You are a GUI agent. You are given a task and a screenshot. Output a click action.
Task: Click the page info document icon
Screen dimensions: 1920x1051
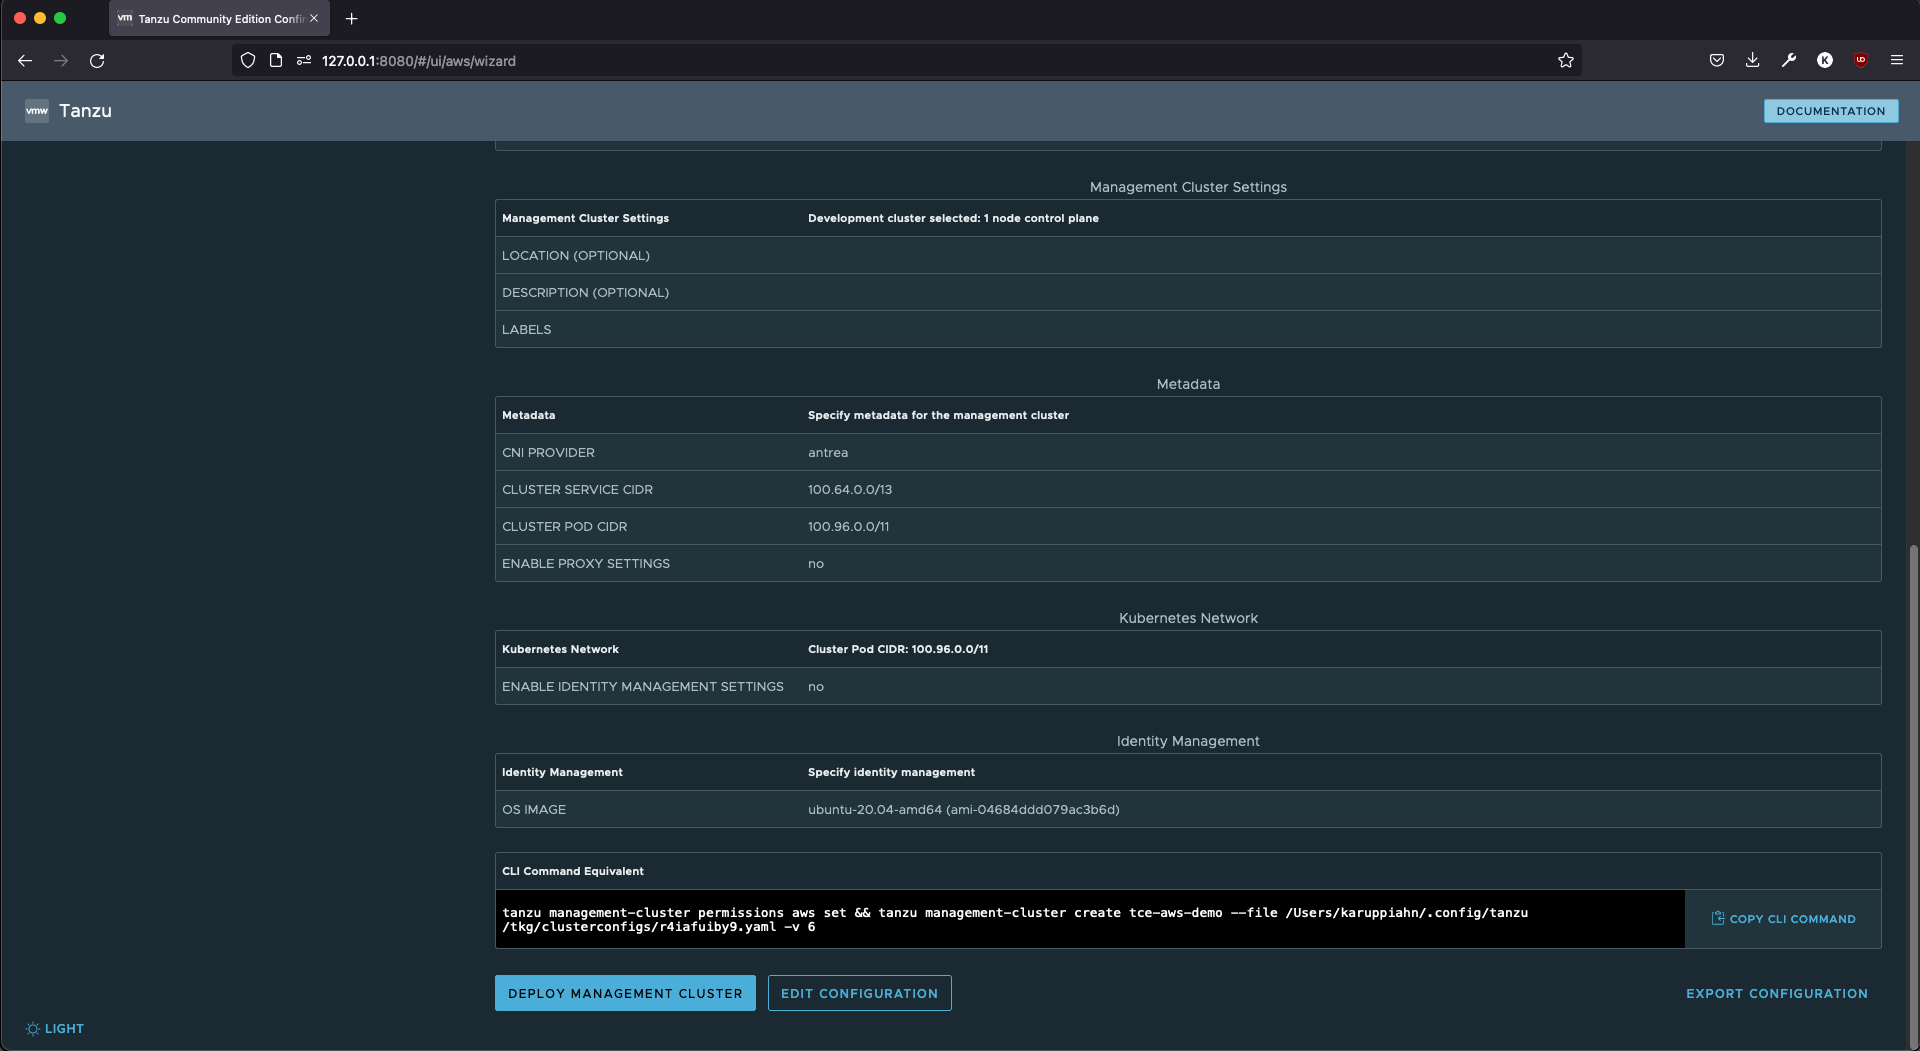(276, 61)
